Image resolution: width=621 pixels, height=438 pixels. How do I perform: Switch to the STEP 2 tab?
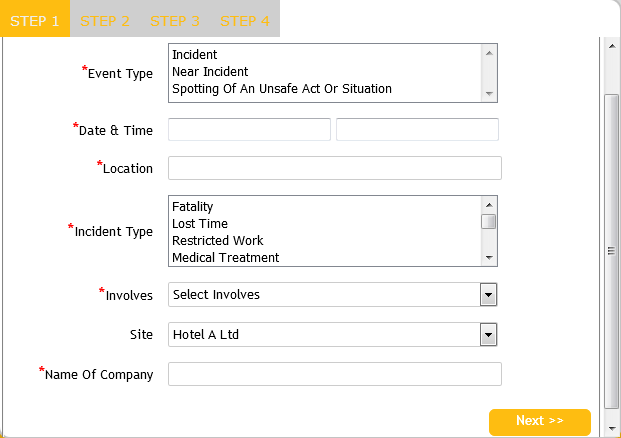[x=105, y=20]
